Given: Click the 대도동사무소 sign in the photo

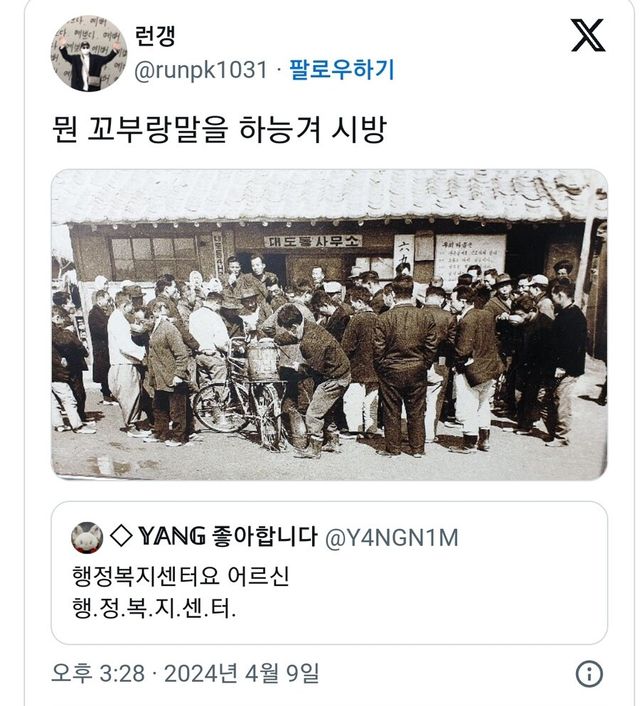Looking at the screenshot, I should [x=313, y=241].
